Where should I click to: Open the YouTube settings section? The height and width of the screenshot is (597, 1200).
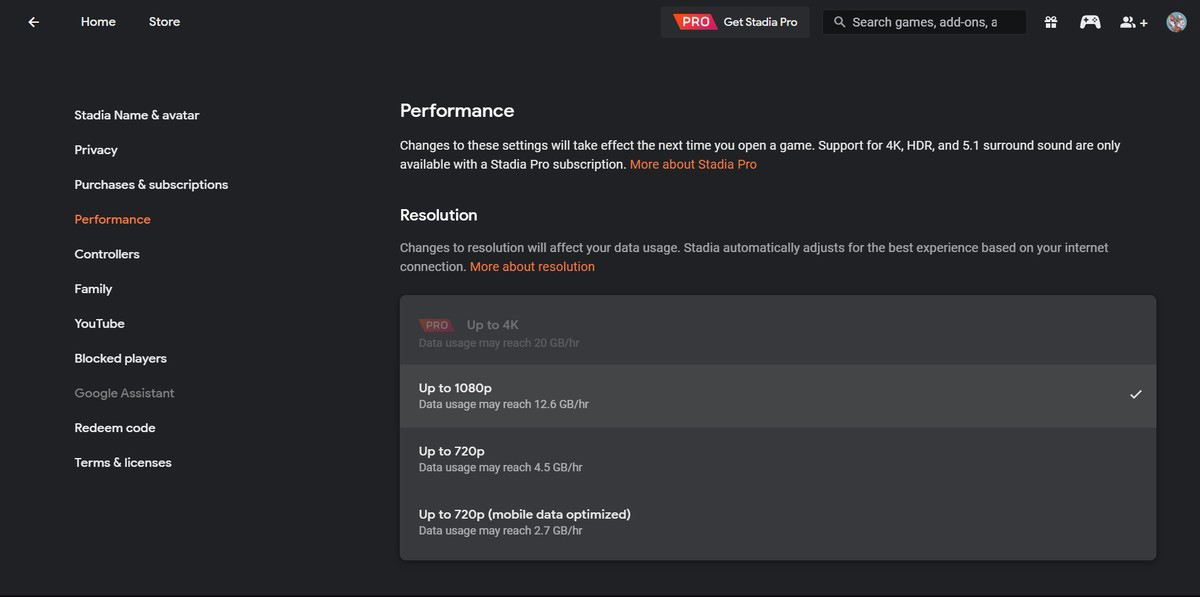tap(99, 324)
